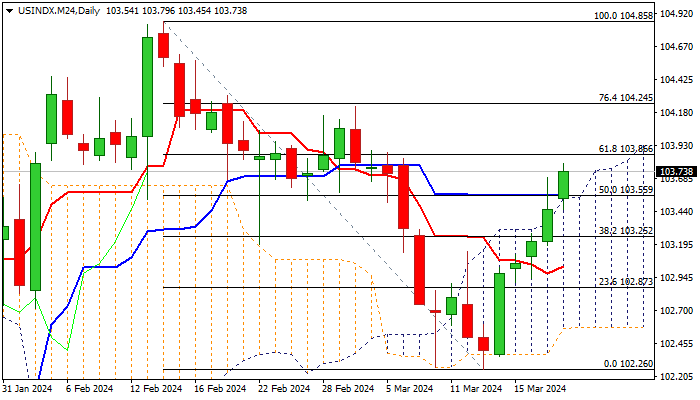Select the 38.2 103.252 Fibonacci label

coord(625,231)
